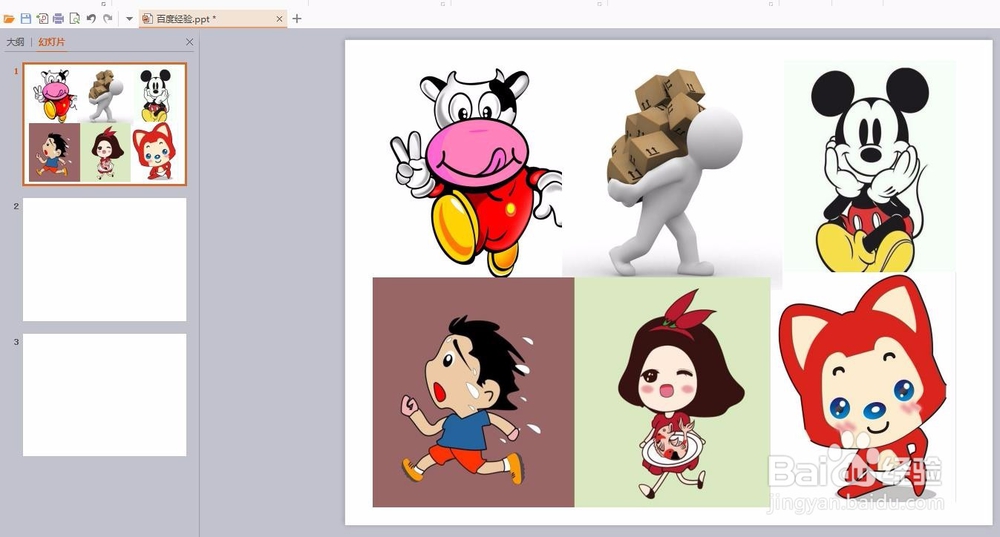Click the Redo arrow icon
Viewport: 1000px width, 537px height.
[x=108, y=18]
